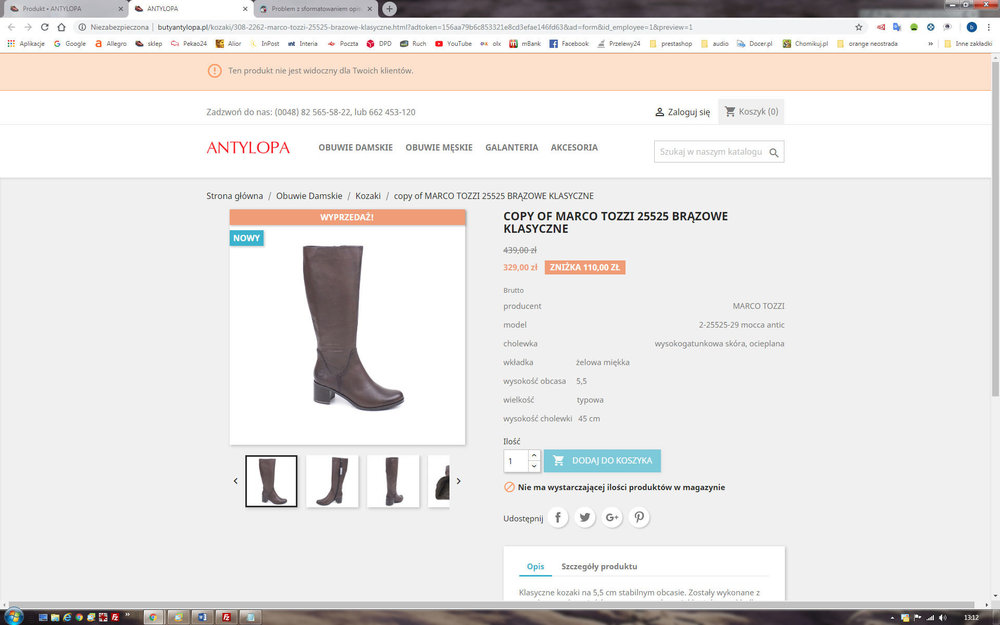Go to the browser home page icon
Screen dimensions: 1000x625
[61, 27]
